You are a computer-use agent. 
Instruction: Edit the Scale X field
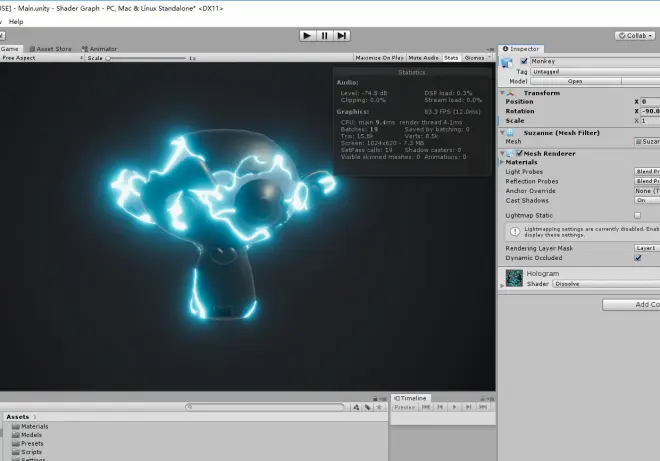click(650, 120)
